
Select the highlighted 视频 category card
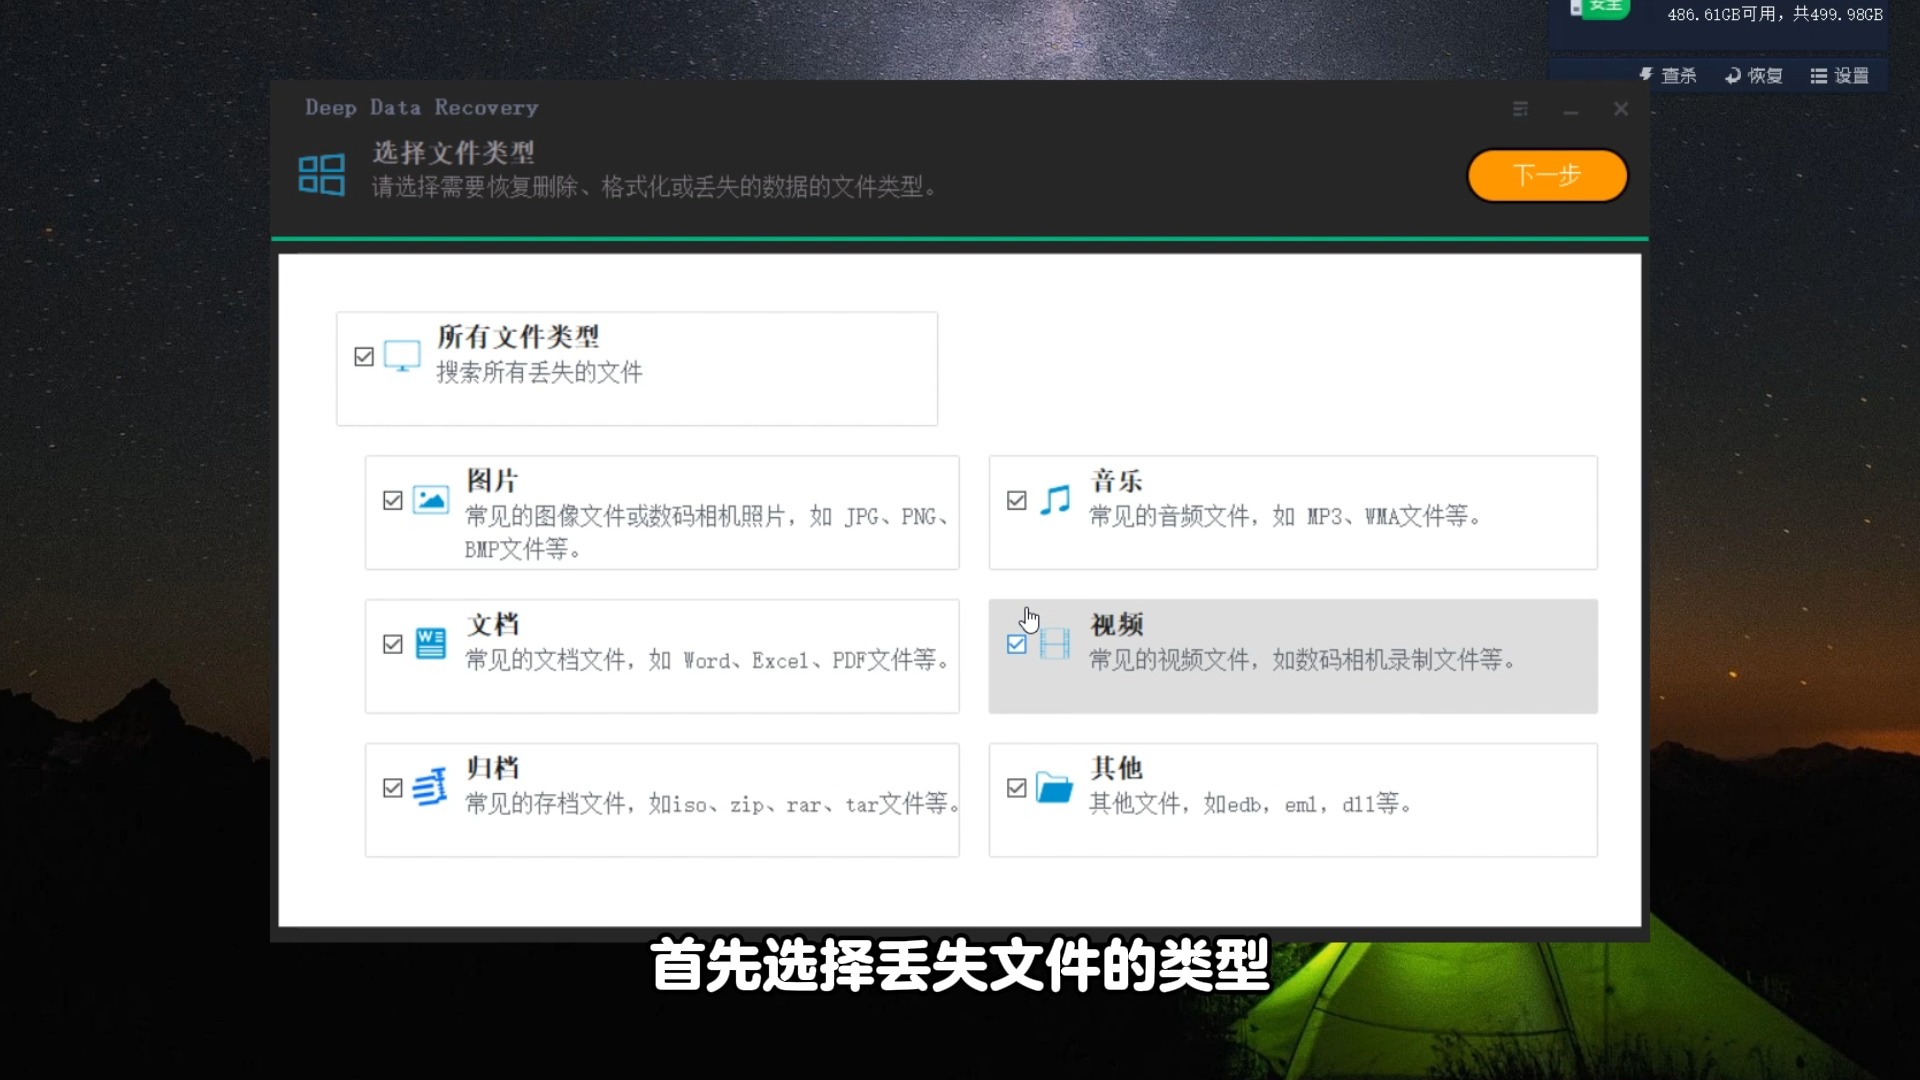point(1292,656)
